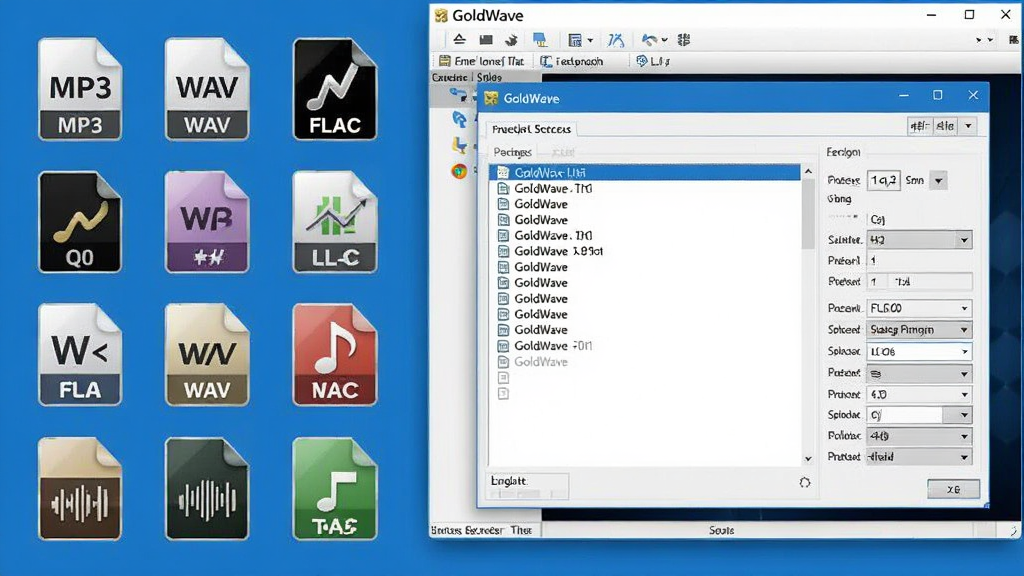Viewport: 1024px width, 576px height.
Task: Click the 'Englatt' field below the list
Action: [x=528, y=485]
